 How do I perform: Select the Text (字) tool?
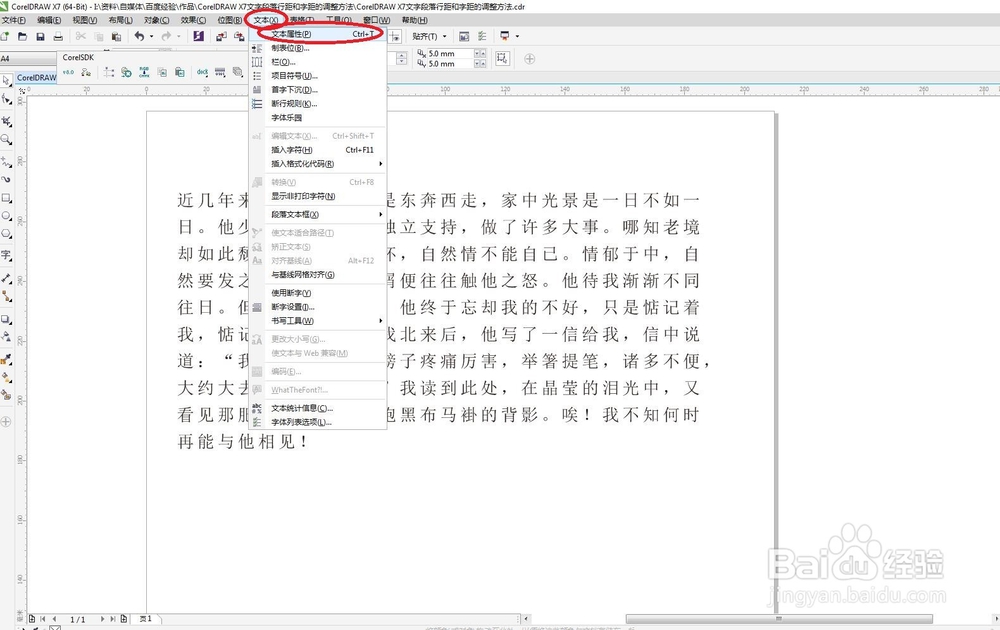click(6, 256)
